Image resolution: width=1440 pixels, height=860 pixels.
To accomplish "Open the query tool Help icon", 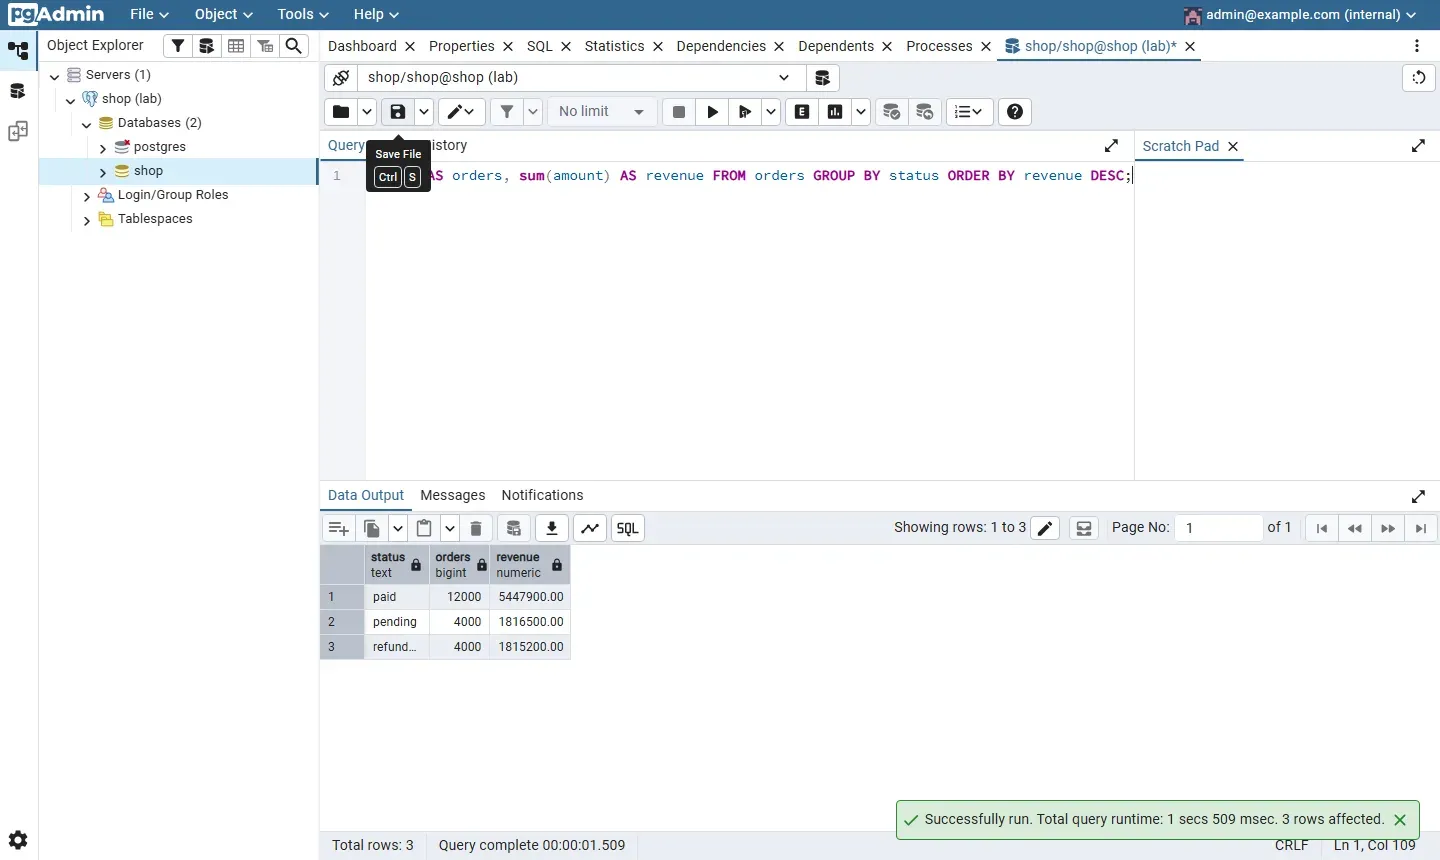I will 1015,112.
